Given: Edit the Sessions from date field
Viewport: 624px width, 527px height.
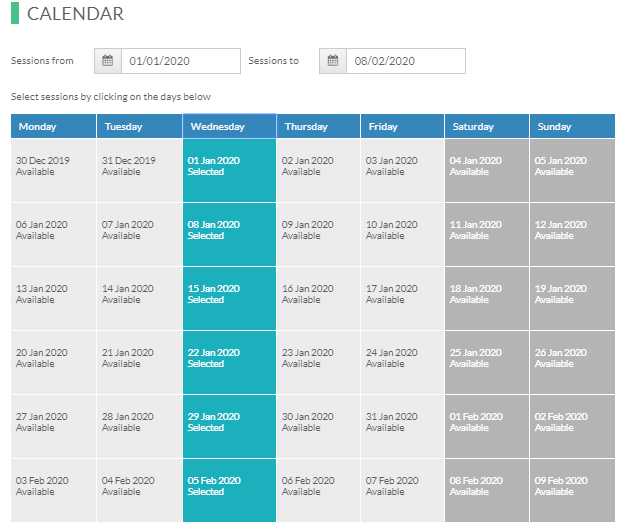Looking at the screenshot, I should [x=181, y=61].
